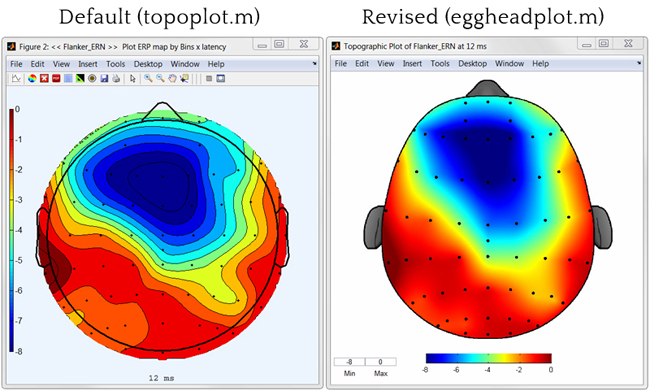Open the Help menu in Figure 2 window
Image resolution: width=650 pixels, height=391 pixels.
click(216, 64)
